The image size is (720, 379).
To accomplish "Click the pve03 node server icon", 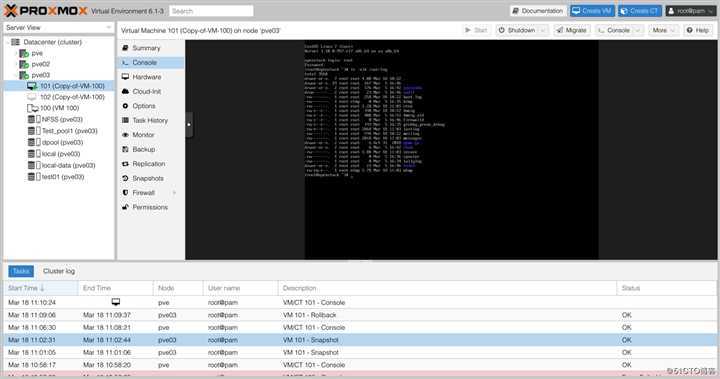I will [24, 75].
